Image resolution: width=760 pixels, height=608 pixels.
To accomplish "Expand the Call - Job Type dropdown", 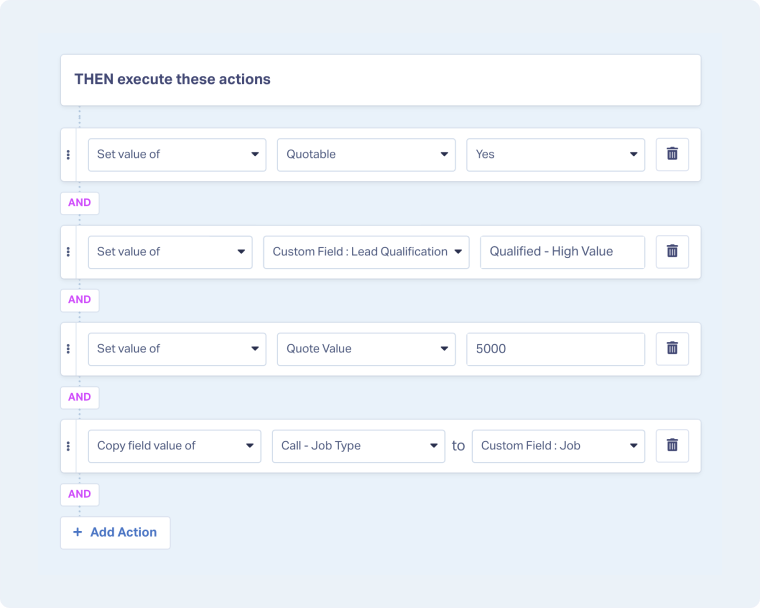I will (358, 445).
